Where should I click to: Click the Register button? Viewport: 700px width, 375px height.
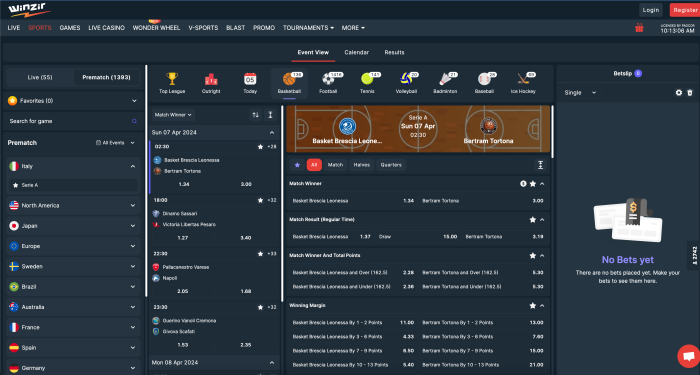point(685,10)
